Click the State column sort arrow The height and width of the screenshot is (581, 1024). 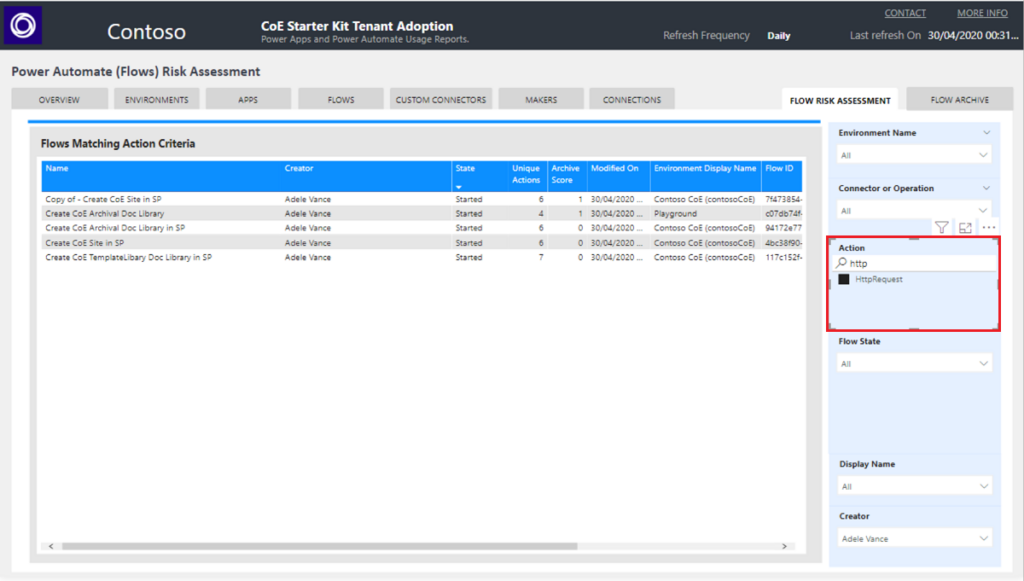click(459, 187)
